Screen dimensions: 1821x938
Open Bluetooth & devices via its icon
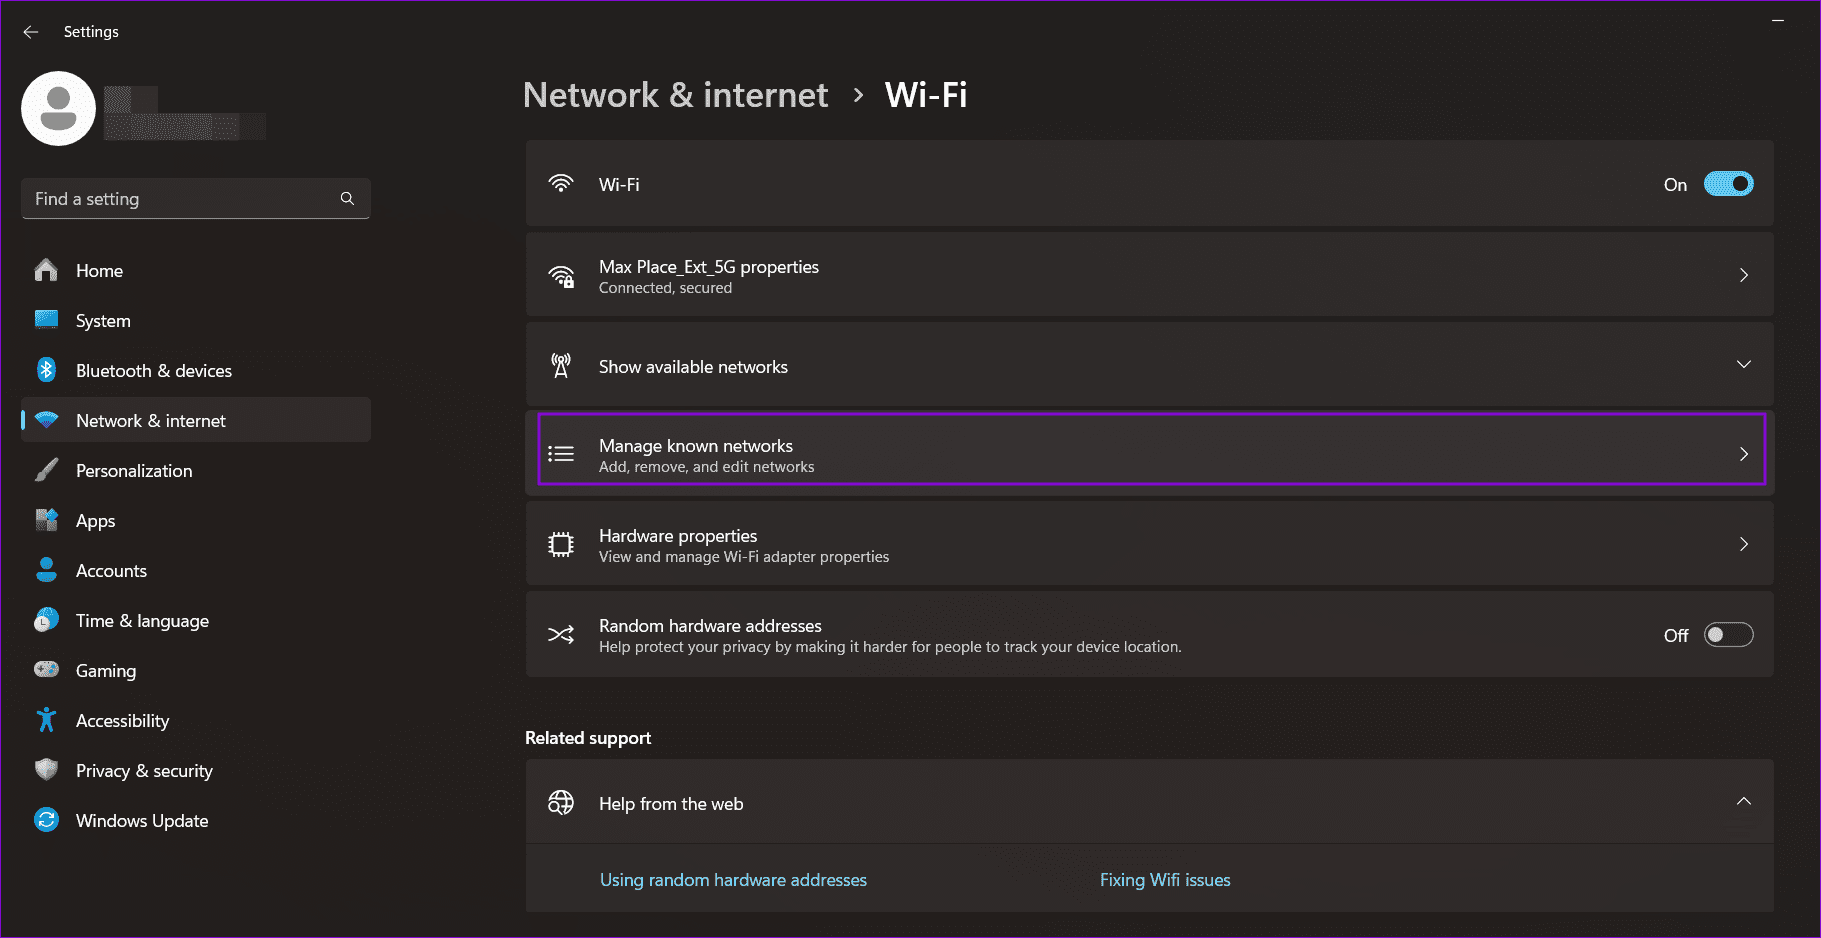coord(46,370)
